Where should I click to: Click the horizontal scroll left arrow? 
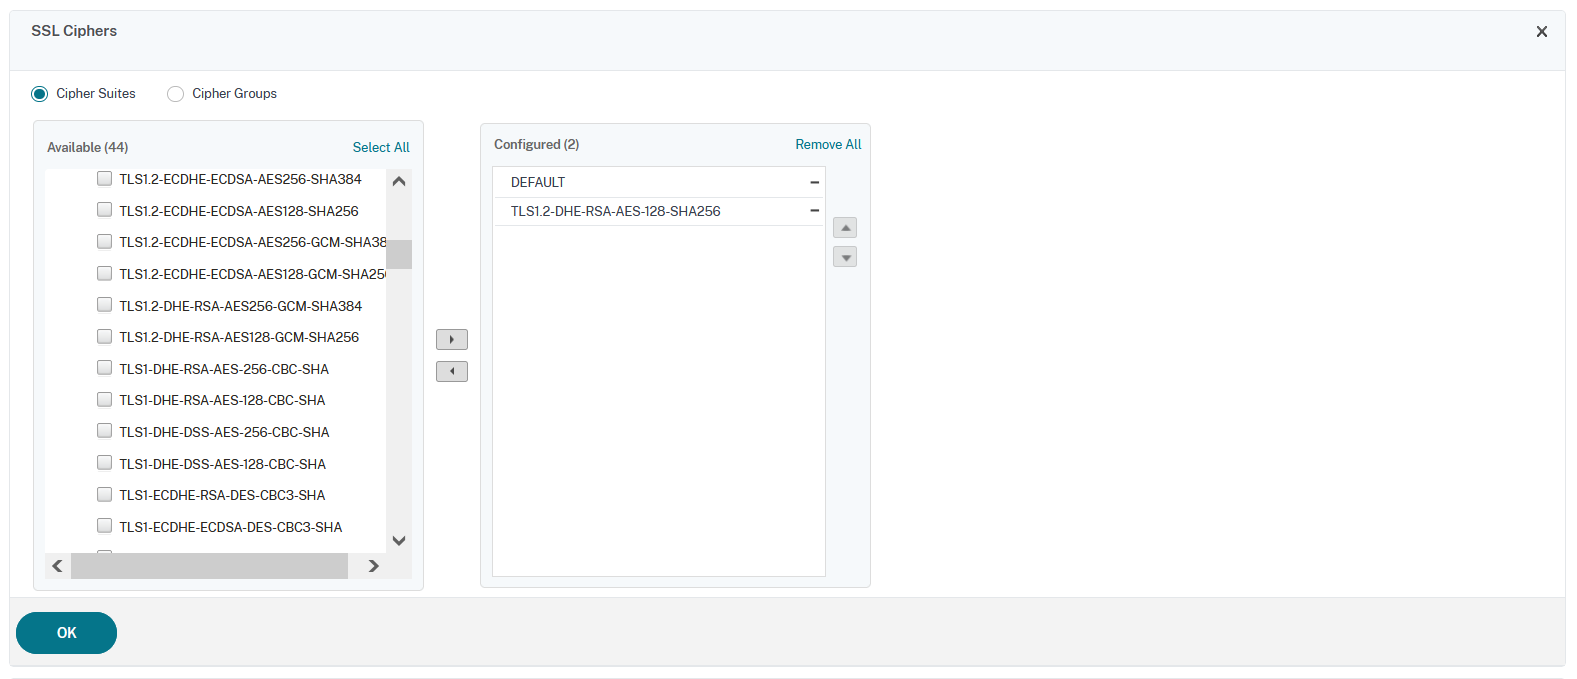(x=57, y=566)
